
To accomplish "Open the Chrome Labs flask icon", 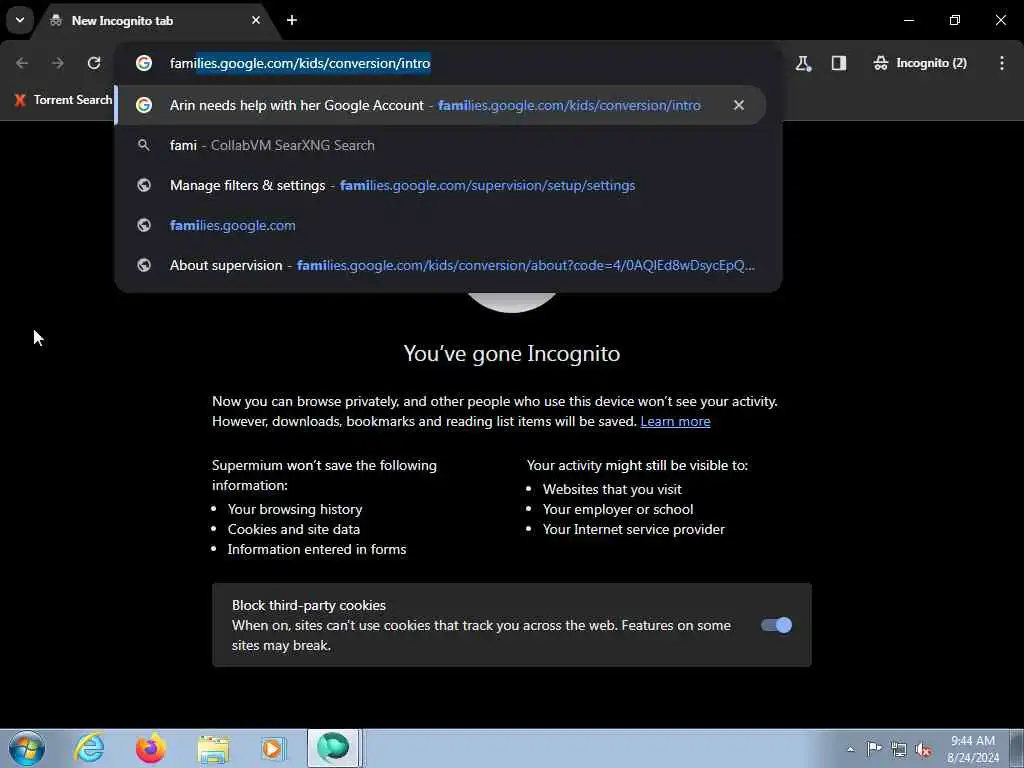I will point(803,63).
